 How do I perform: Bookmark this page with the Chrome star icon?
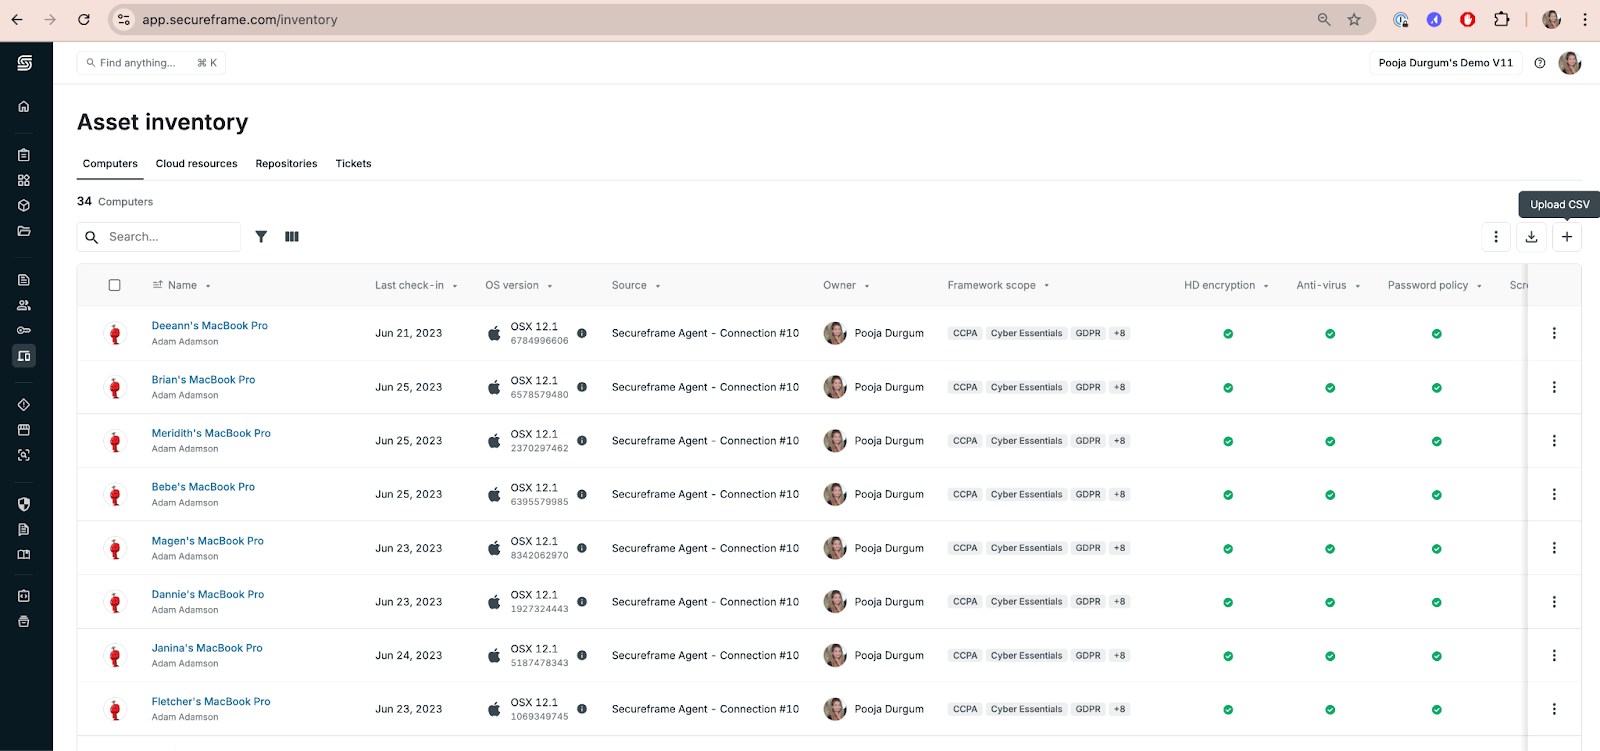coord(1354,19)
